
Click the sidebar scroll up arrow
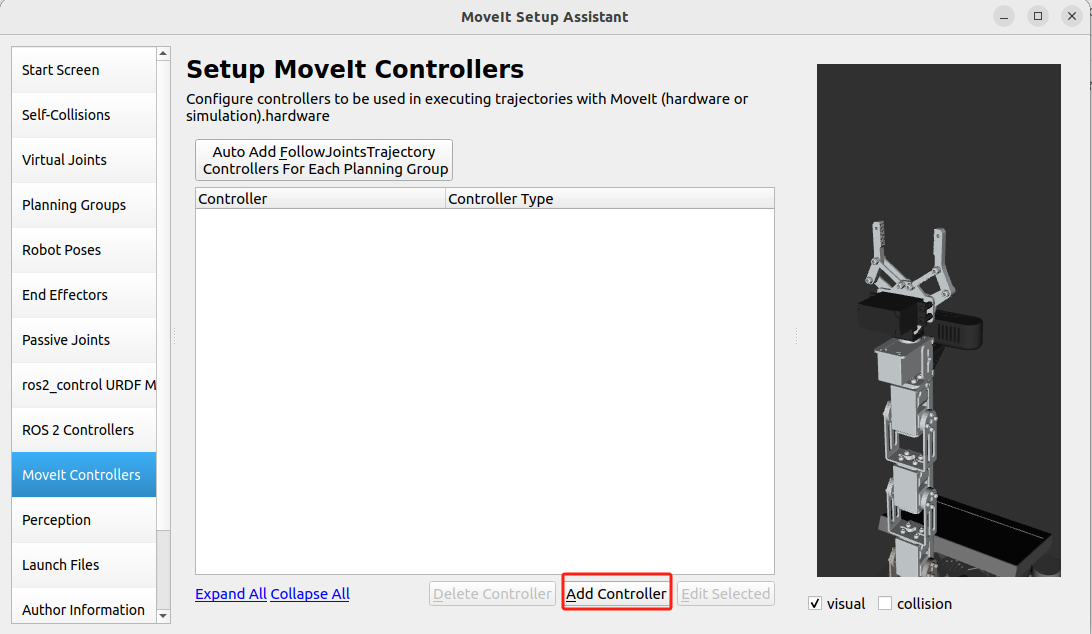[x=163, y=54]
